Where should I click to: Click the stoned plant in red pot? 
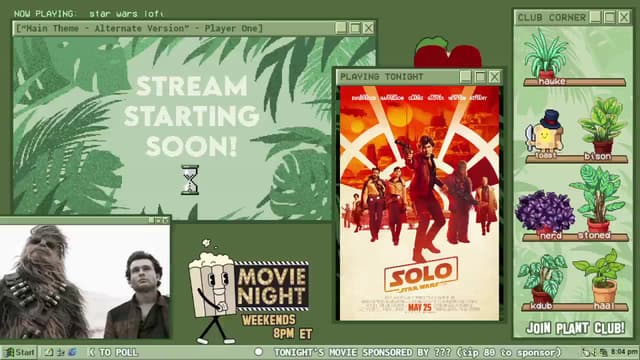598,199
